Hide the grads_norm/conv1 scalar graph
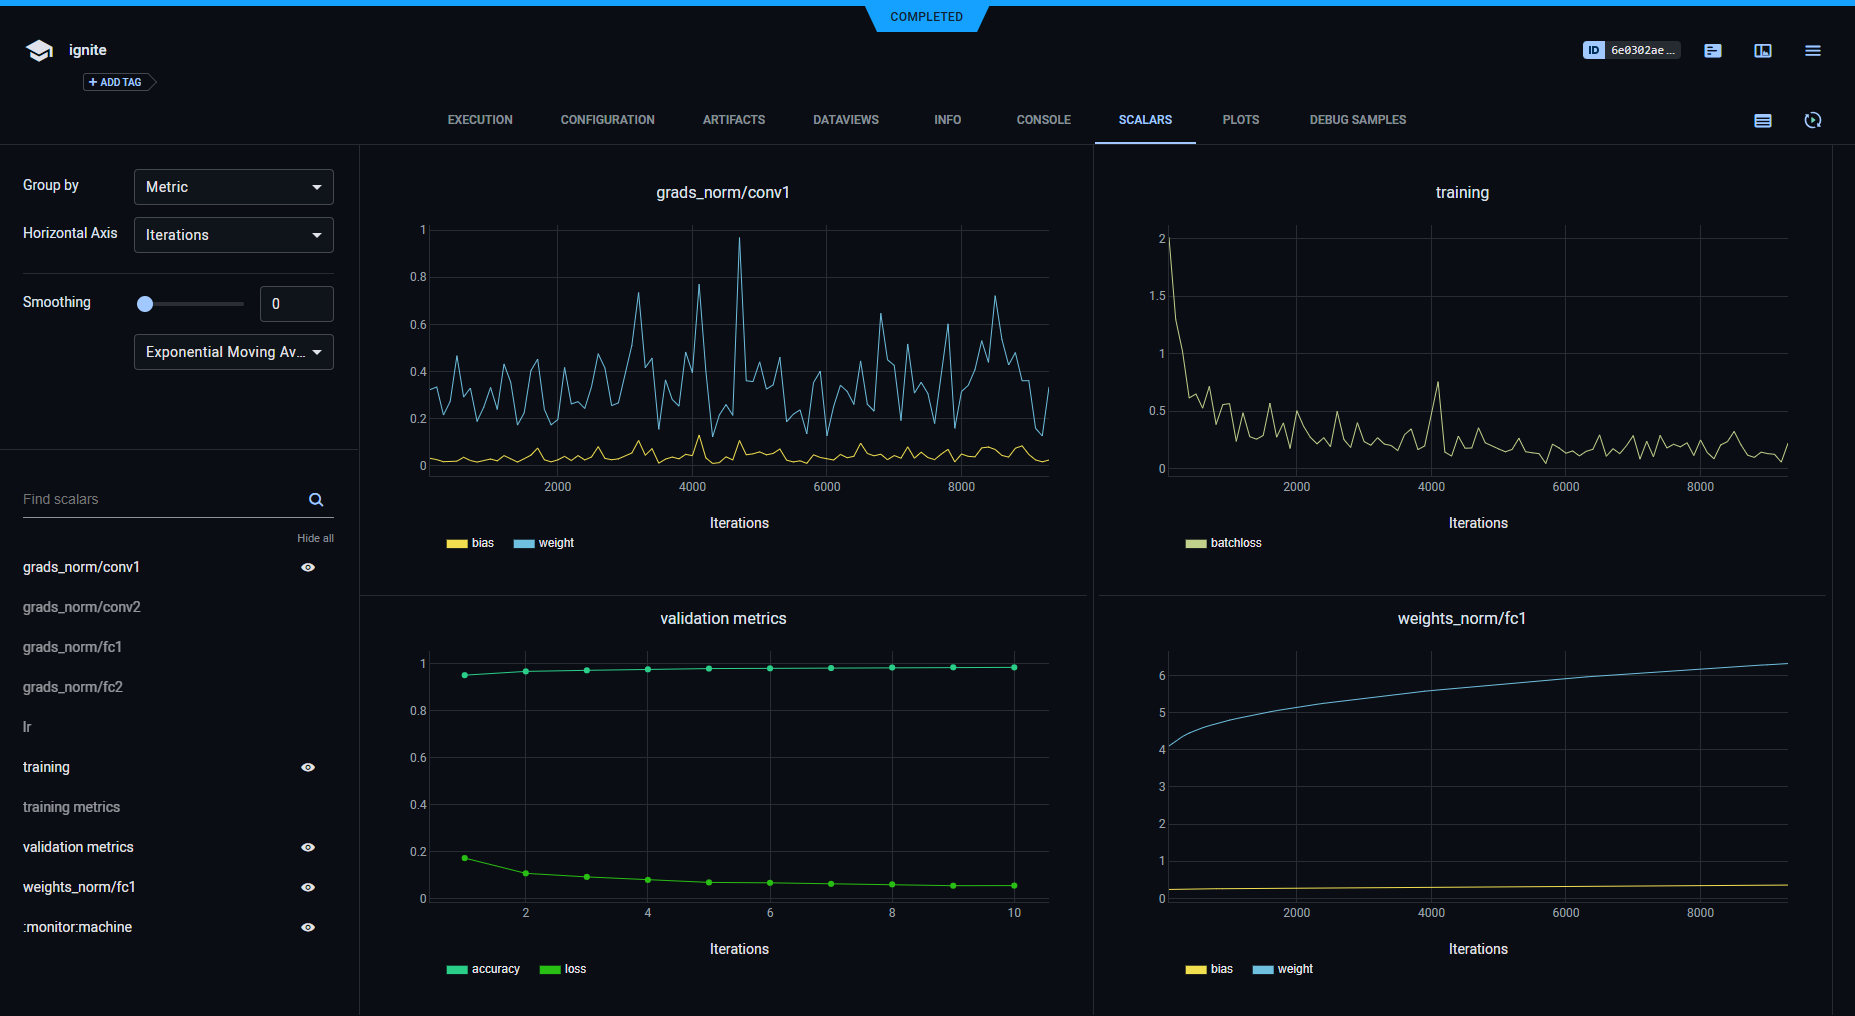 click(x=308, y=567)
